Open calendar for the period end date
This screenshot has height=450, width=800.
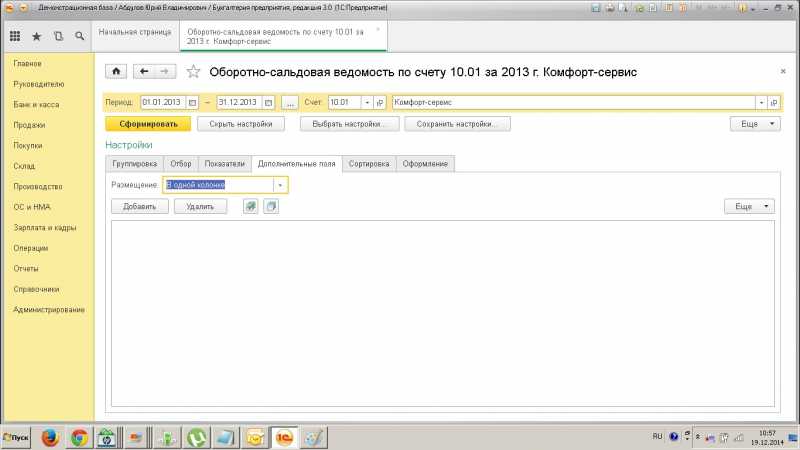click(x=268, y=103)
